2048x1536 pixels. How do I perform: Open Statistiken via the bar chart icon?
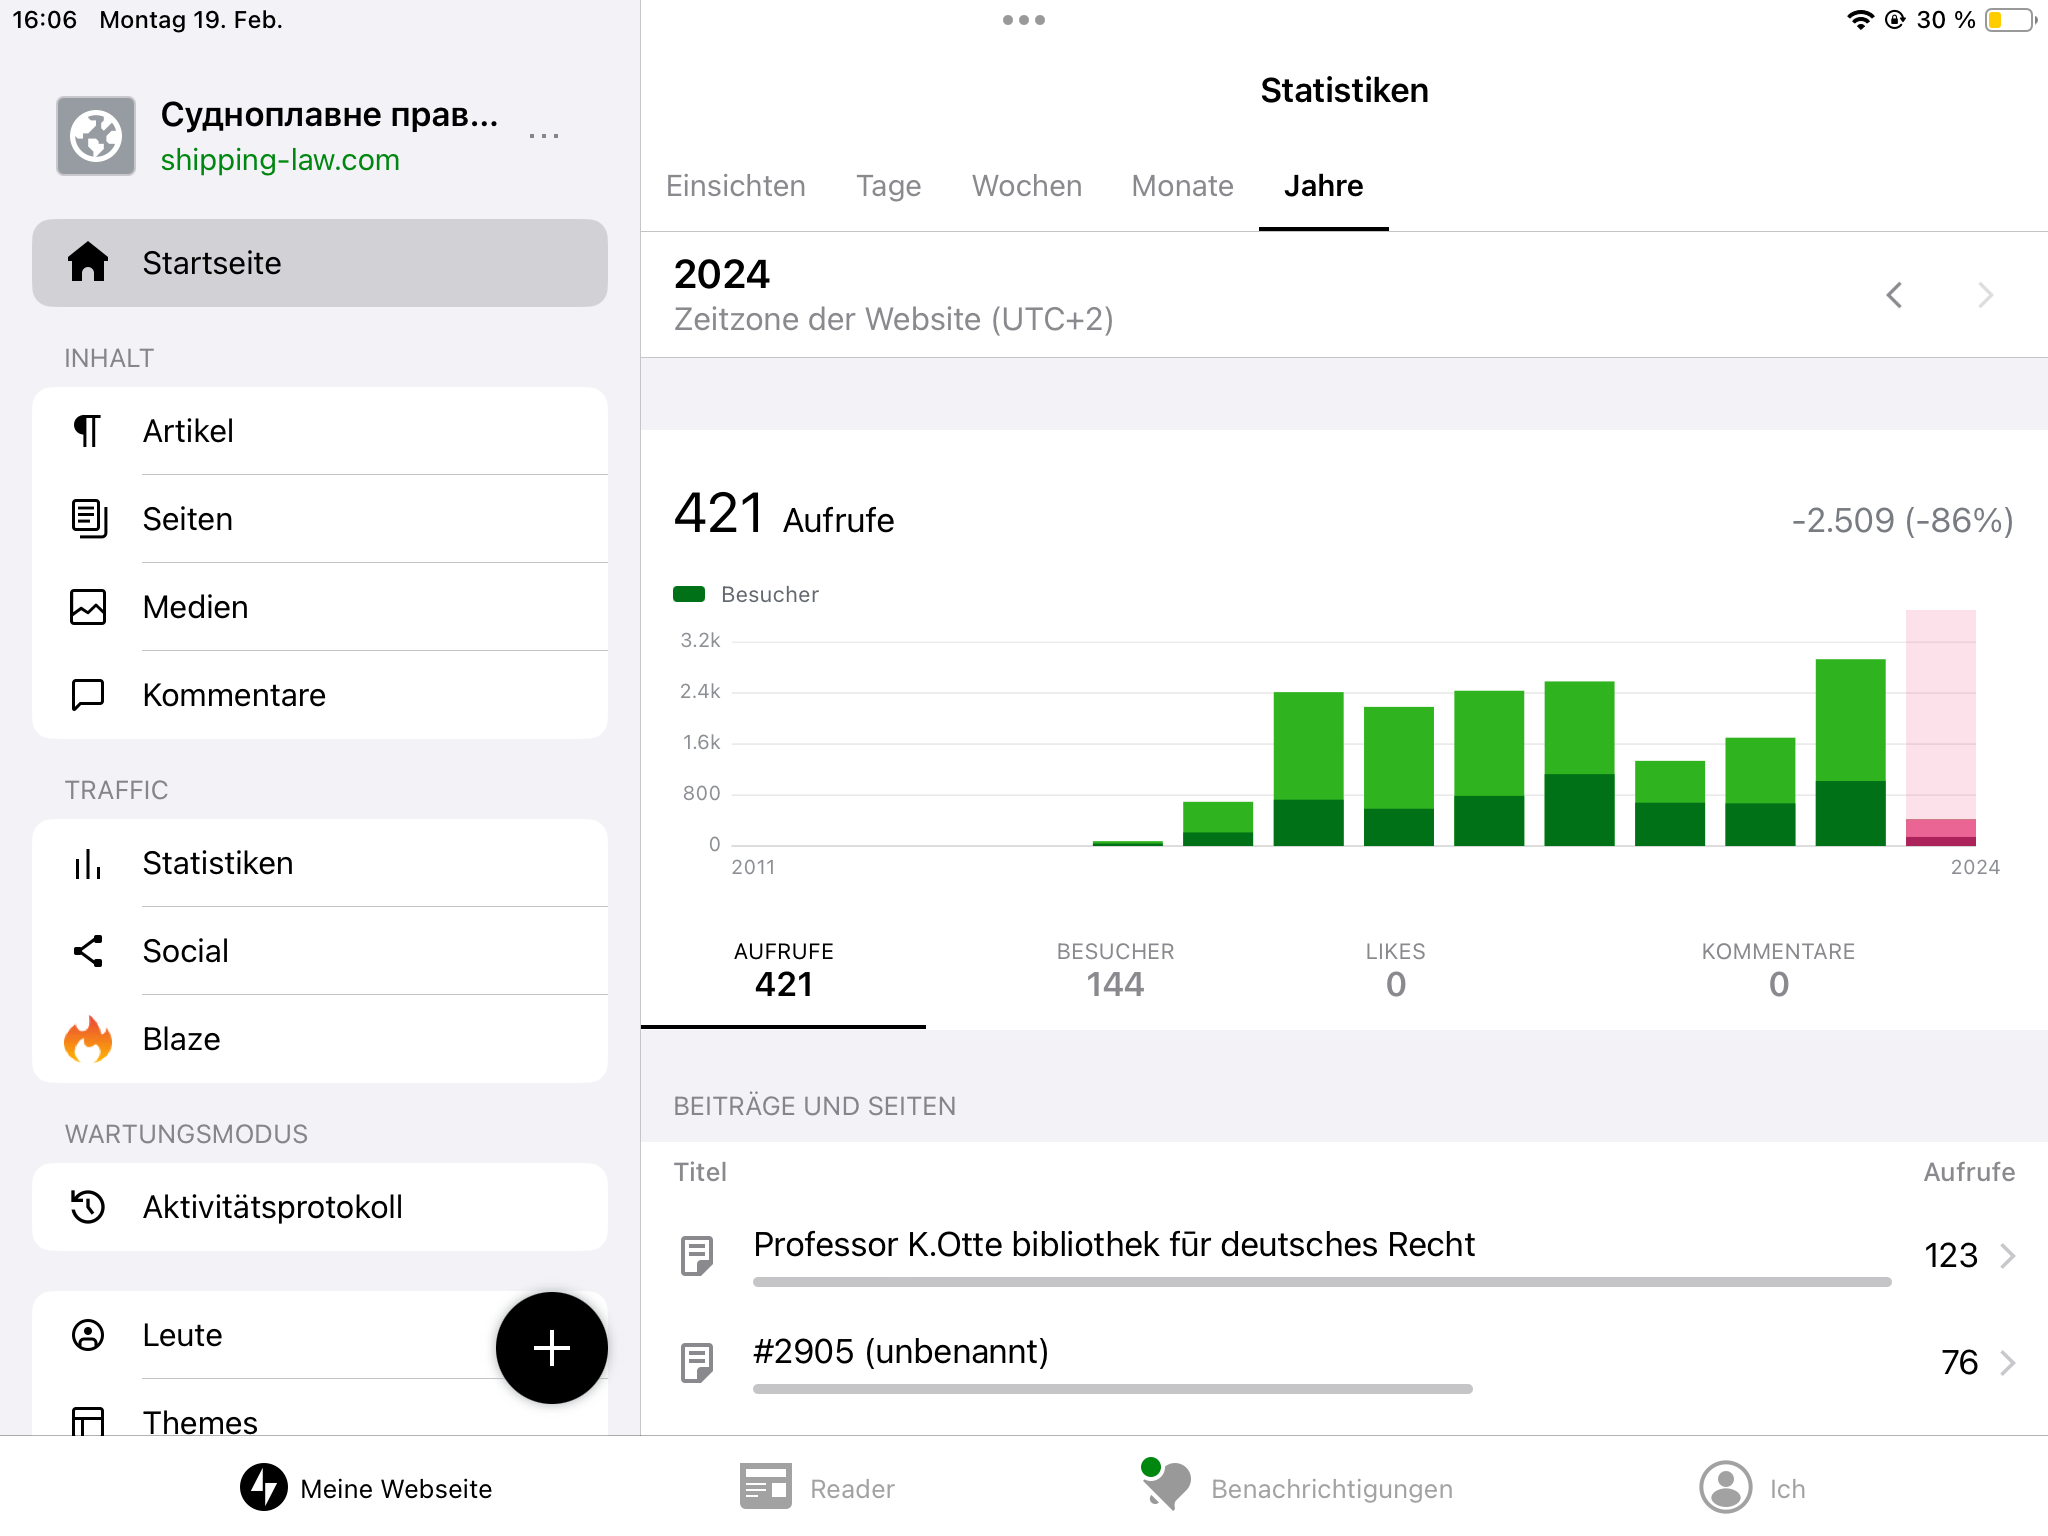[x=88, y=863]
